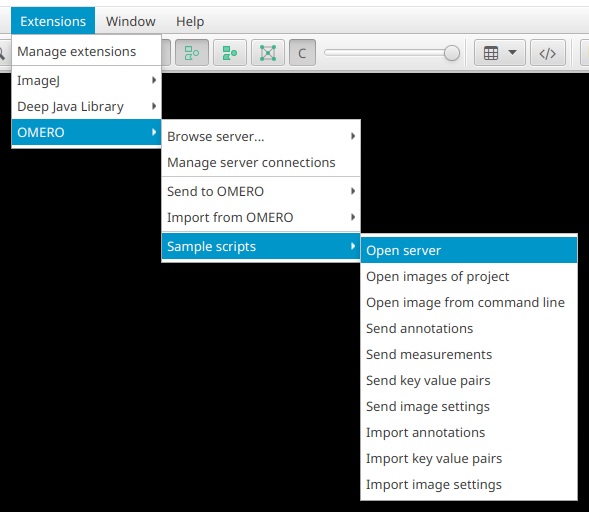Expand the ImageJ submenu
589x512 pixels.
coord(86,80)
